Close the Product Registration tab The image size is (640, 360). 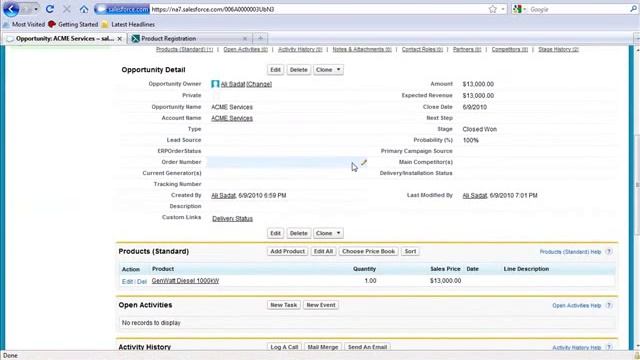point(245,38)
